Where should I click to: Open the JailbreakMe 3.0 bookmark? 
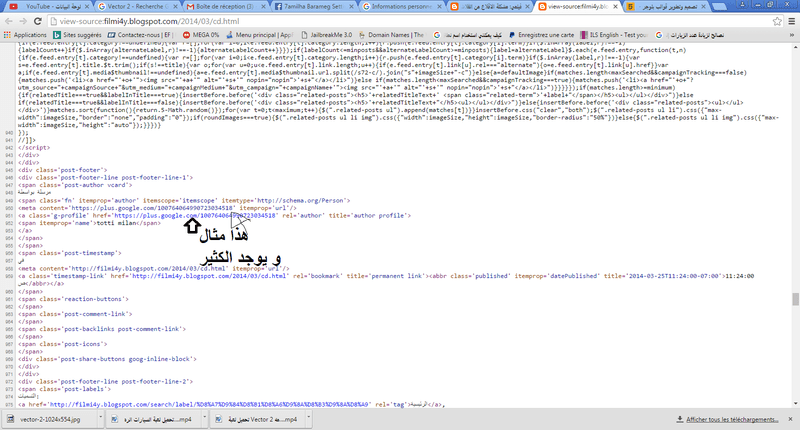point(327,35)
